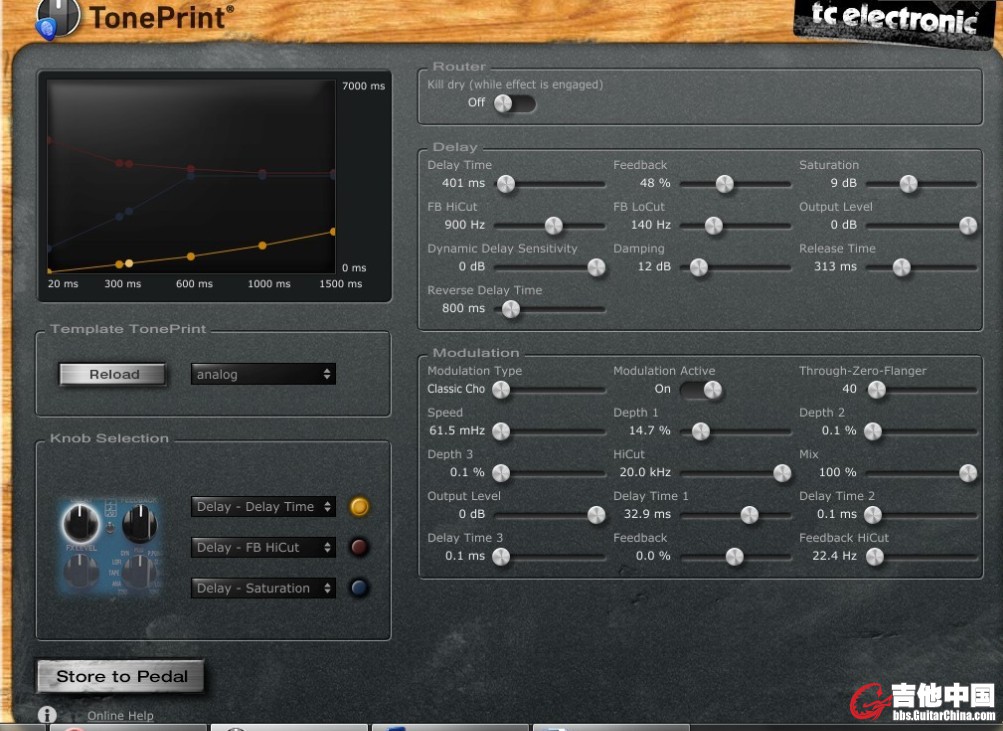This screenshot has width=1003, height=731.
Task: Toggle the Kill dry switch
Action: 515,103
